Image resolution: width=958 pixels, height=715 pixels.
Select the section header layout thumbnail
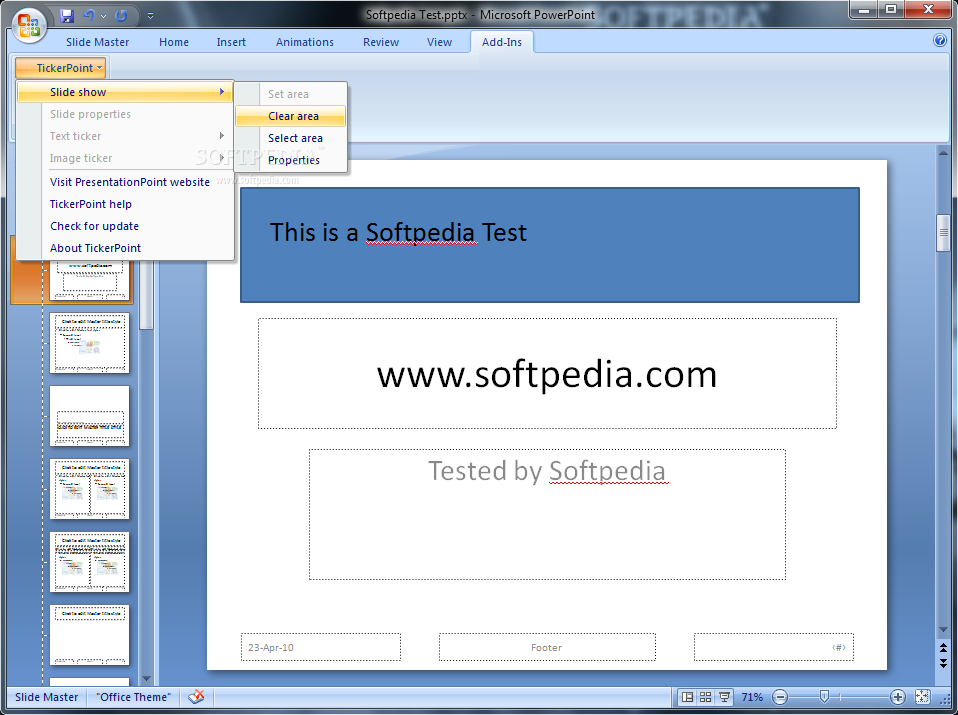pos(89,416)
